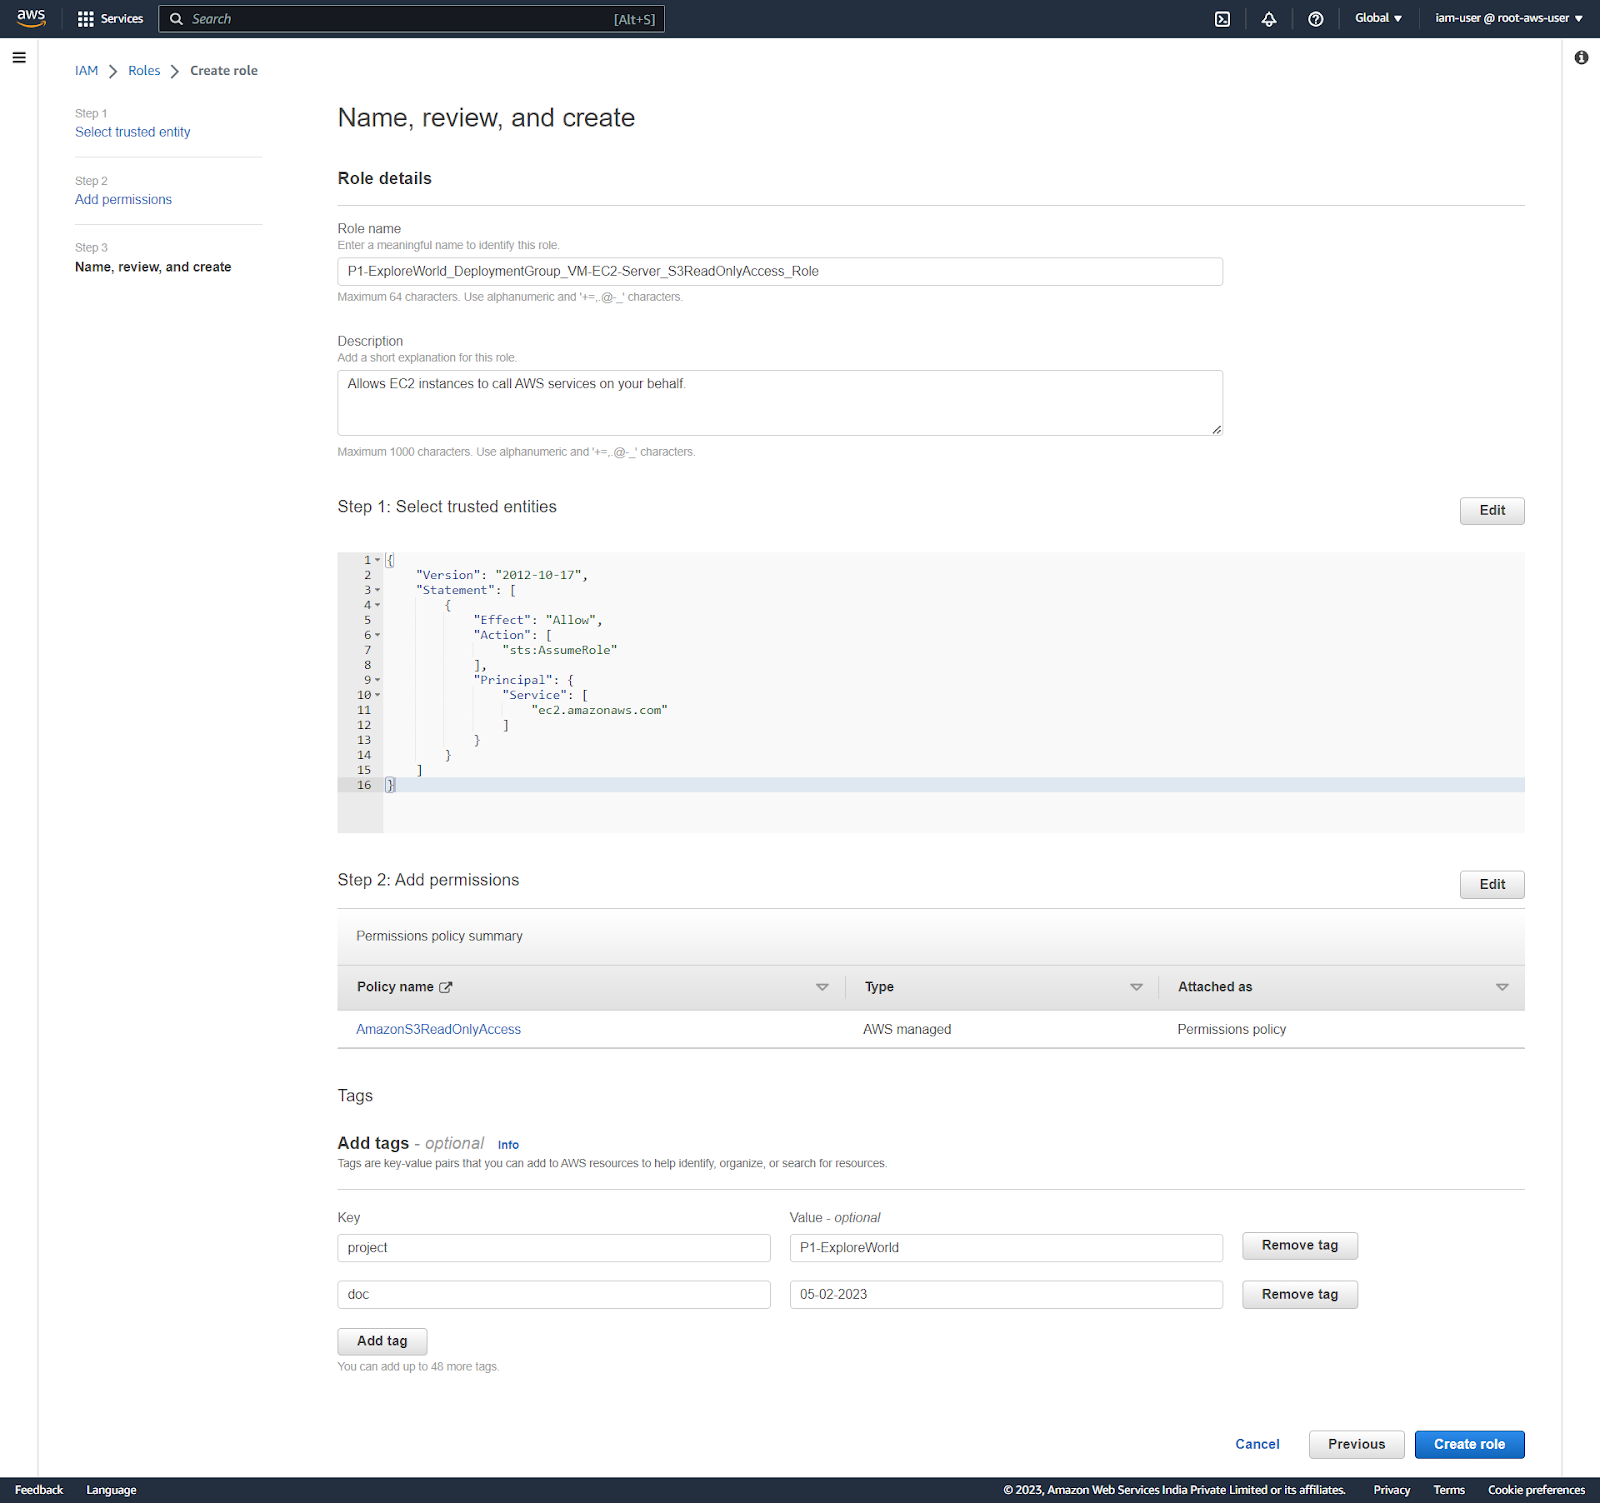Click the 'project' tag key field

tap(554, 1248)
